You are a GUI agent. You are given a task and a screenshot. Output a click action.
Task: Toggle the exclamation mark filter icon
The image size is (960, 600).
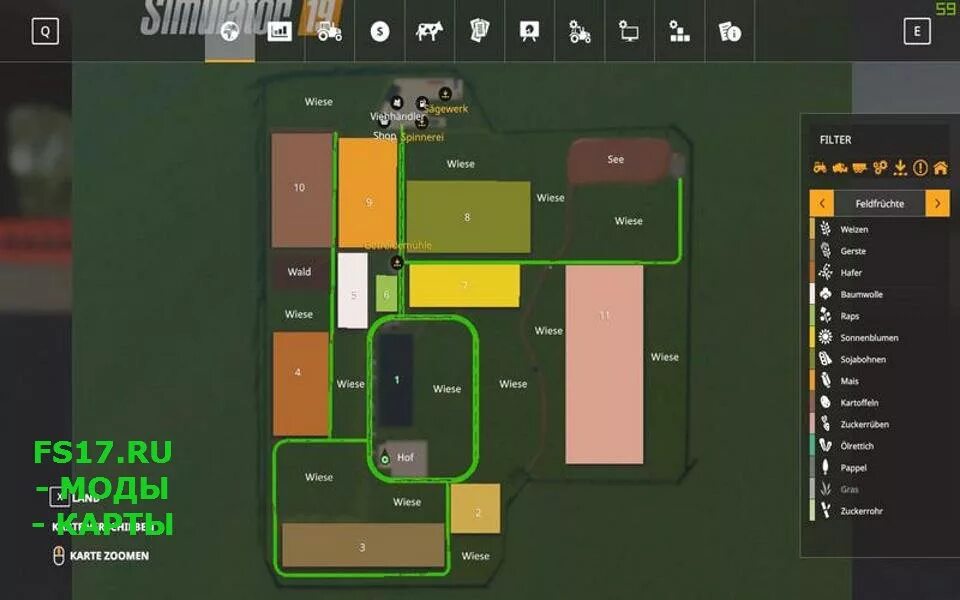920,167
